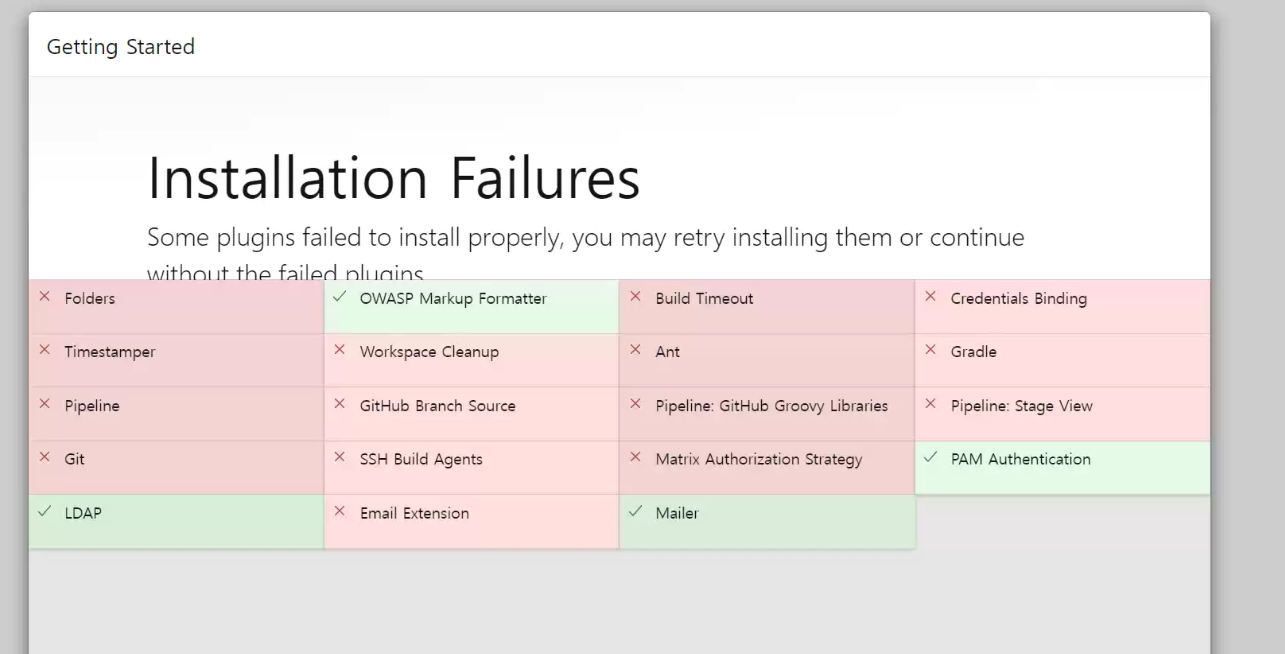The height and width of the screenshot is (654, 1285).
Task: Select the Pipeline plugin entry
Action: coord(176,414)
